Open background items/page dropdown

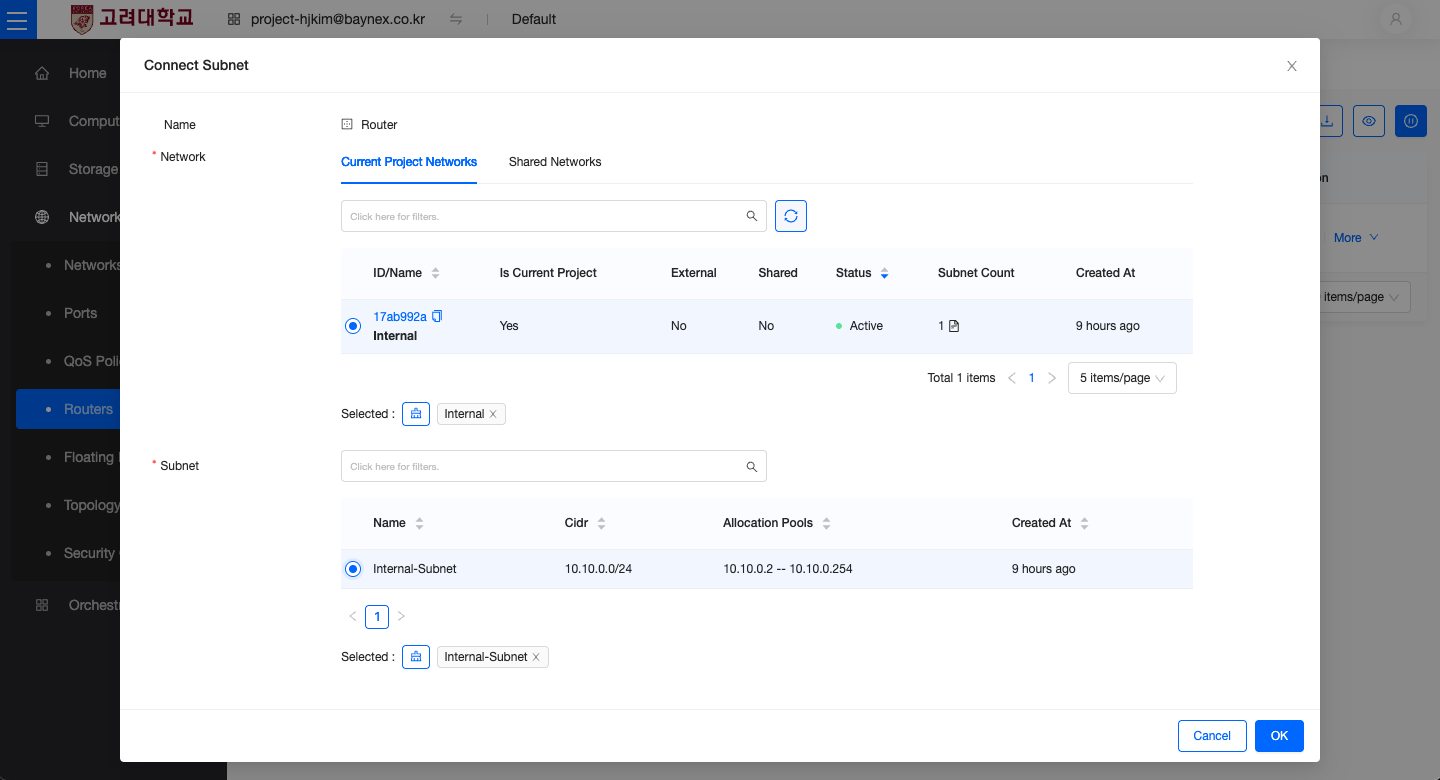point(1366,297)
